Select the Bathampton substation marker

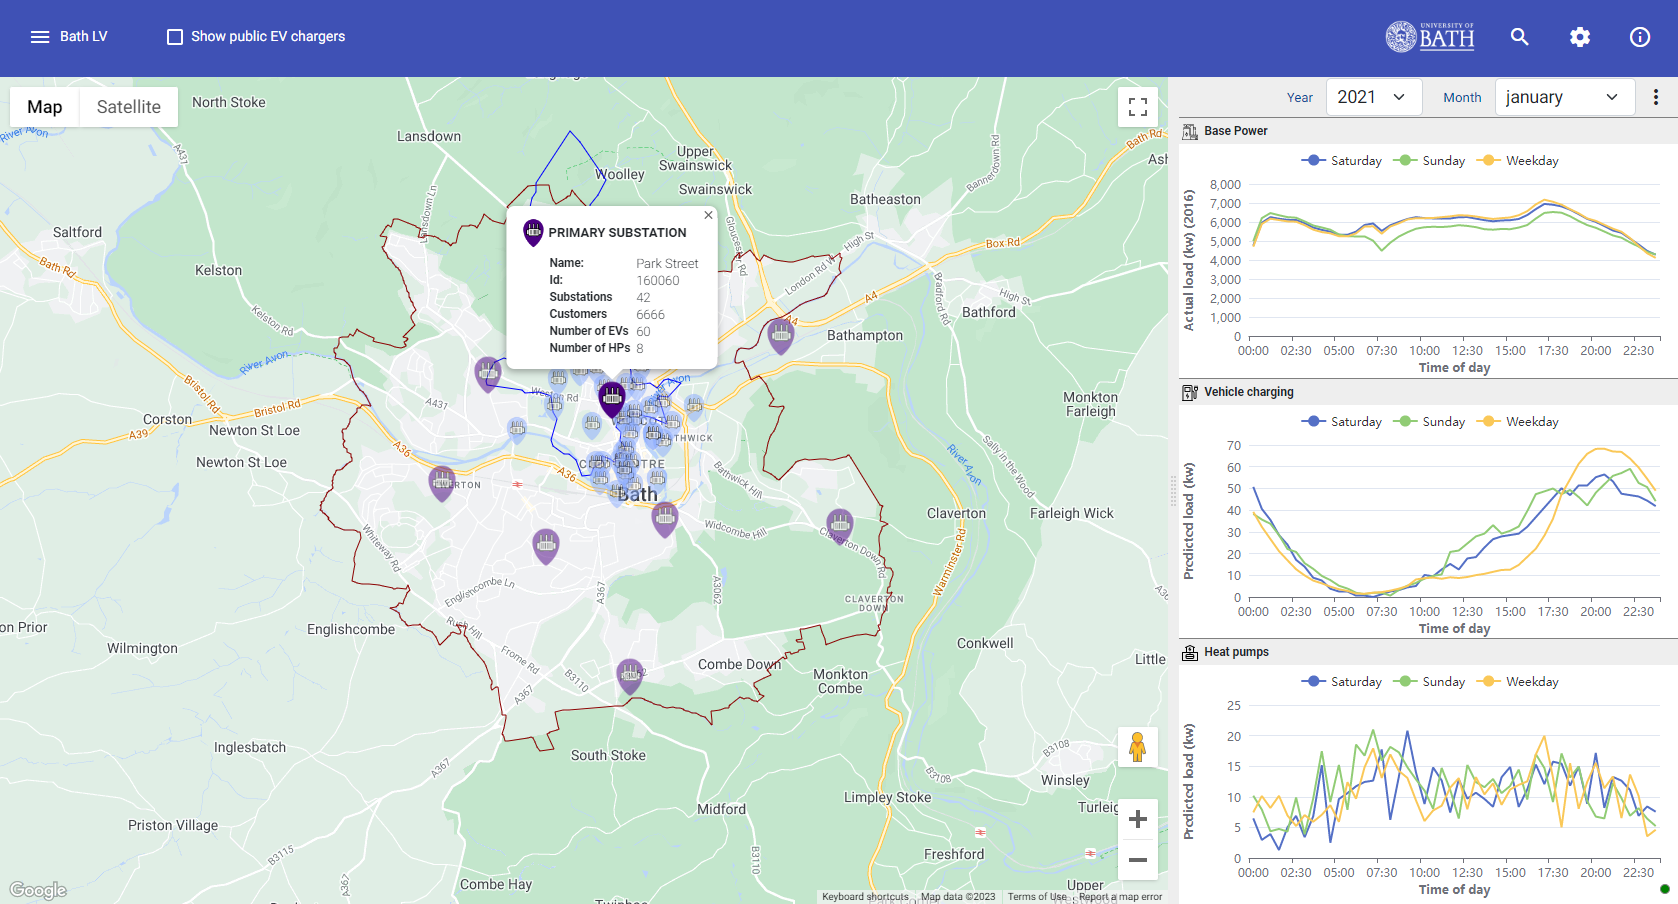click(780, 334)
